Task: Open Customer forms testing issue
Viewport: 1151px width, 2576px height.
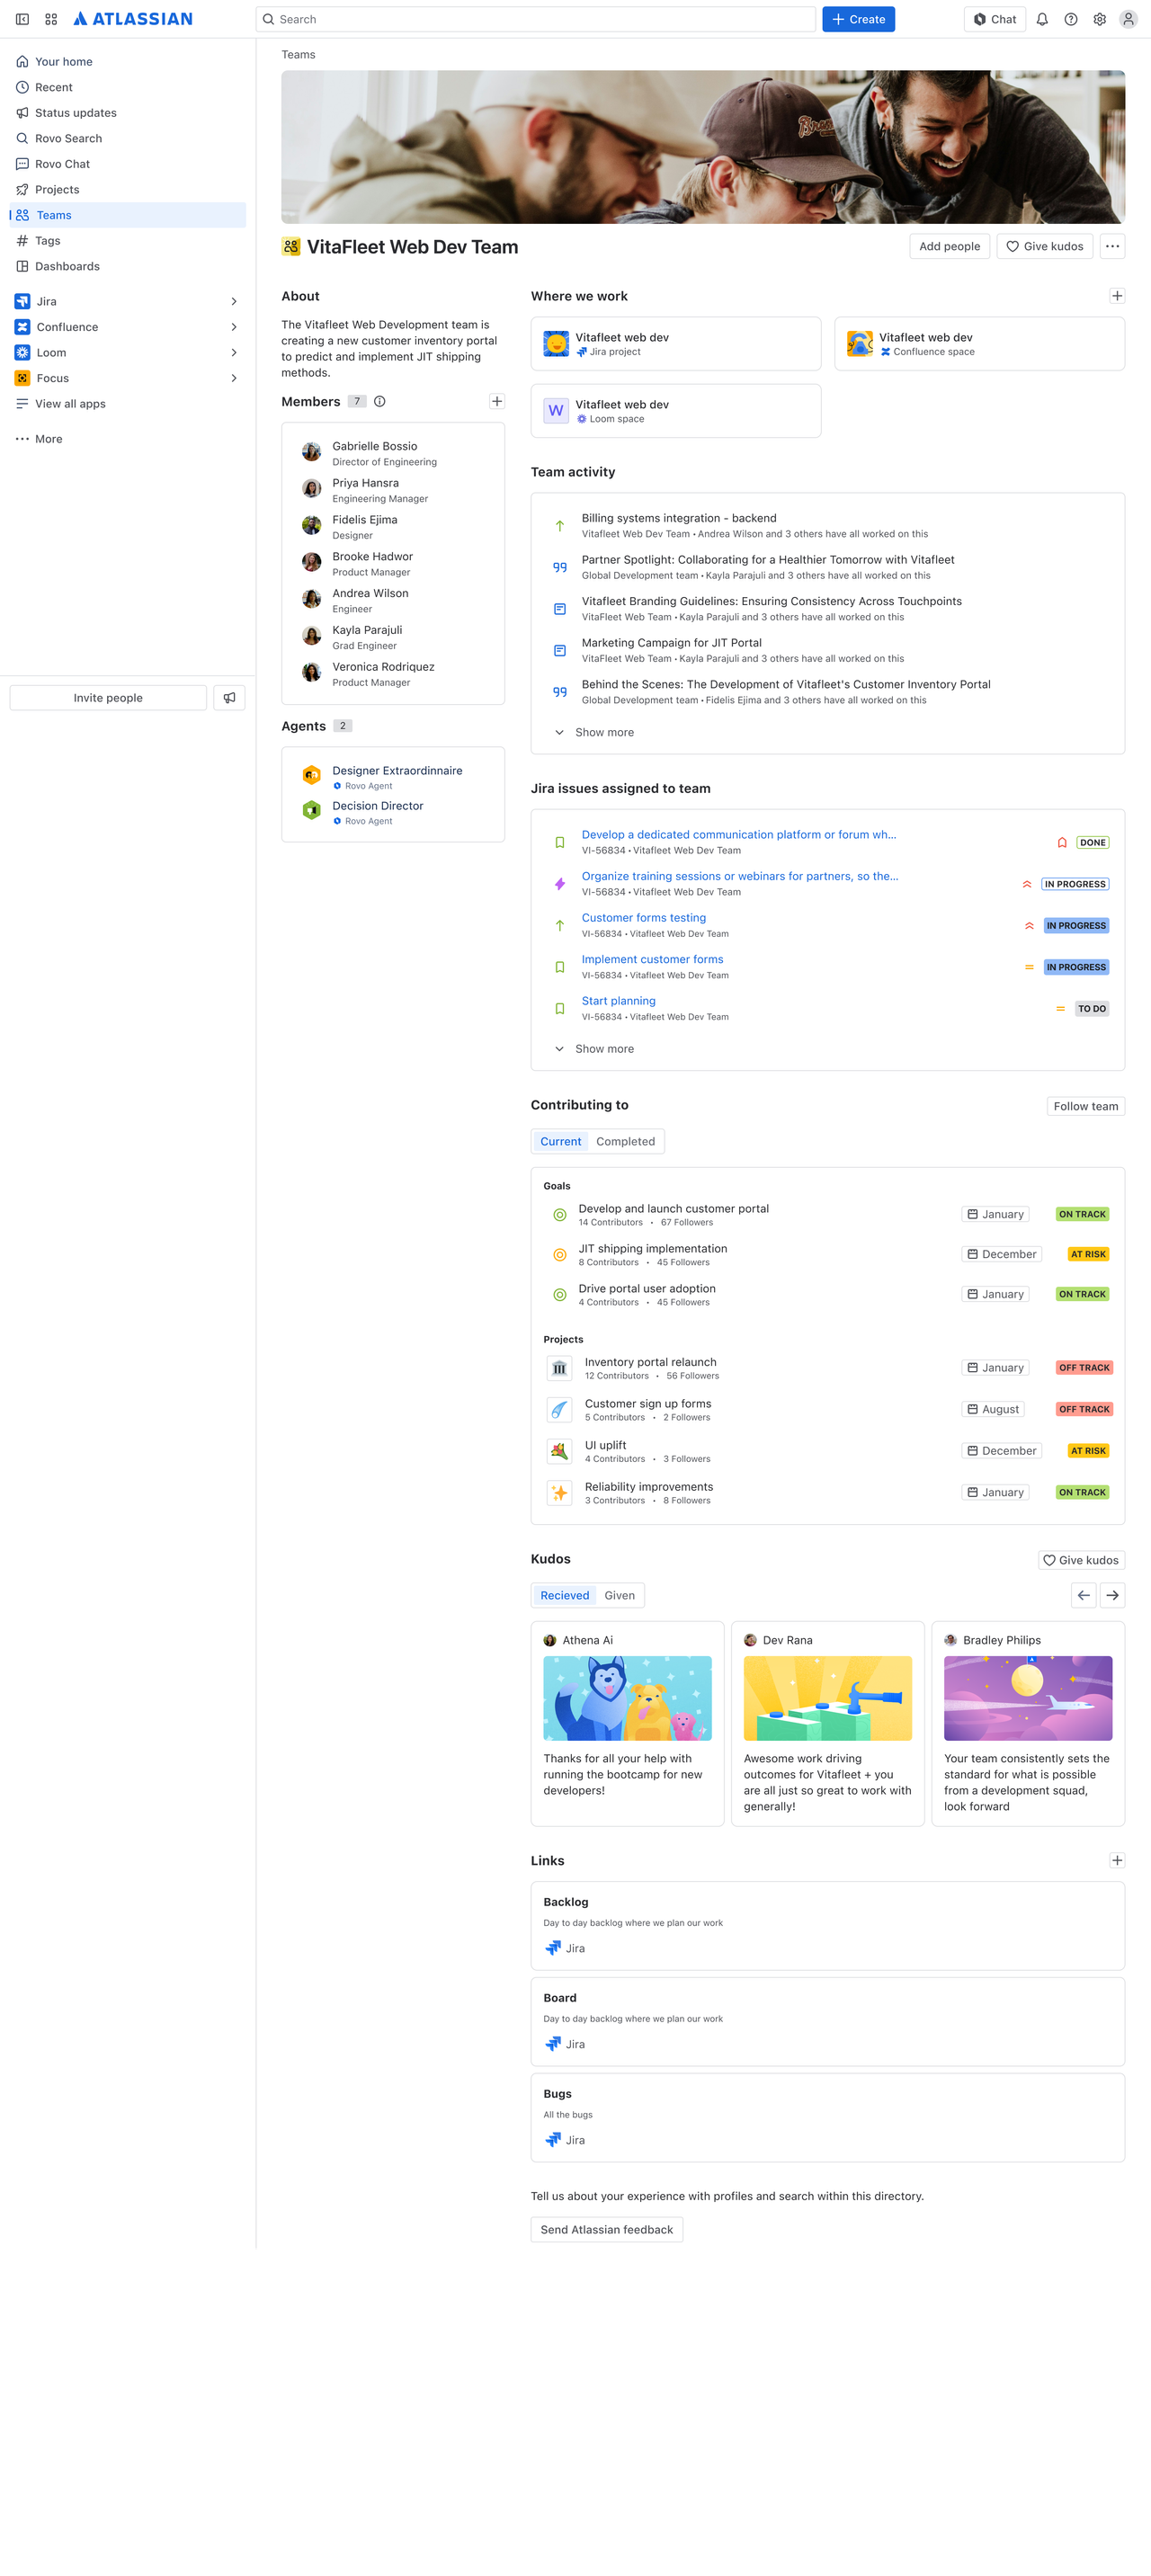Action: click(643, 917)
